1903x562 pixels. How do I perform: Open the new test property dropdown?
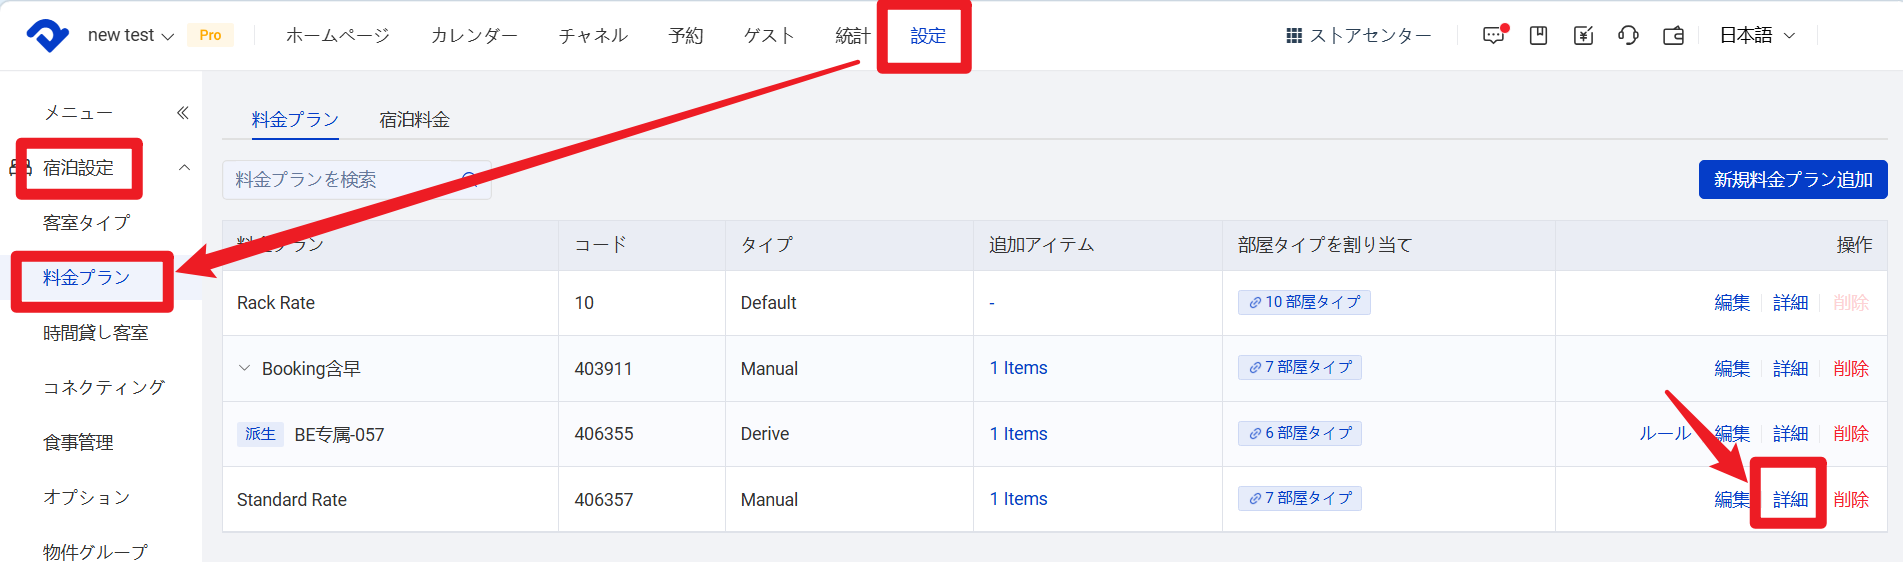coord(131,35)
